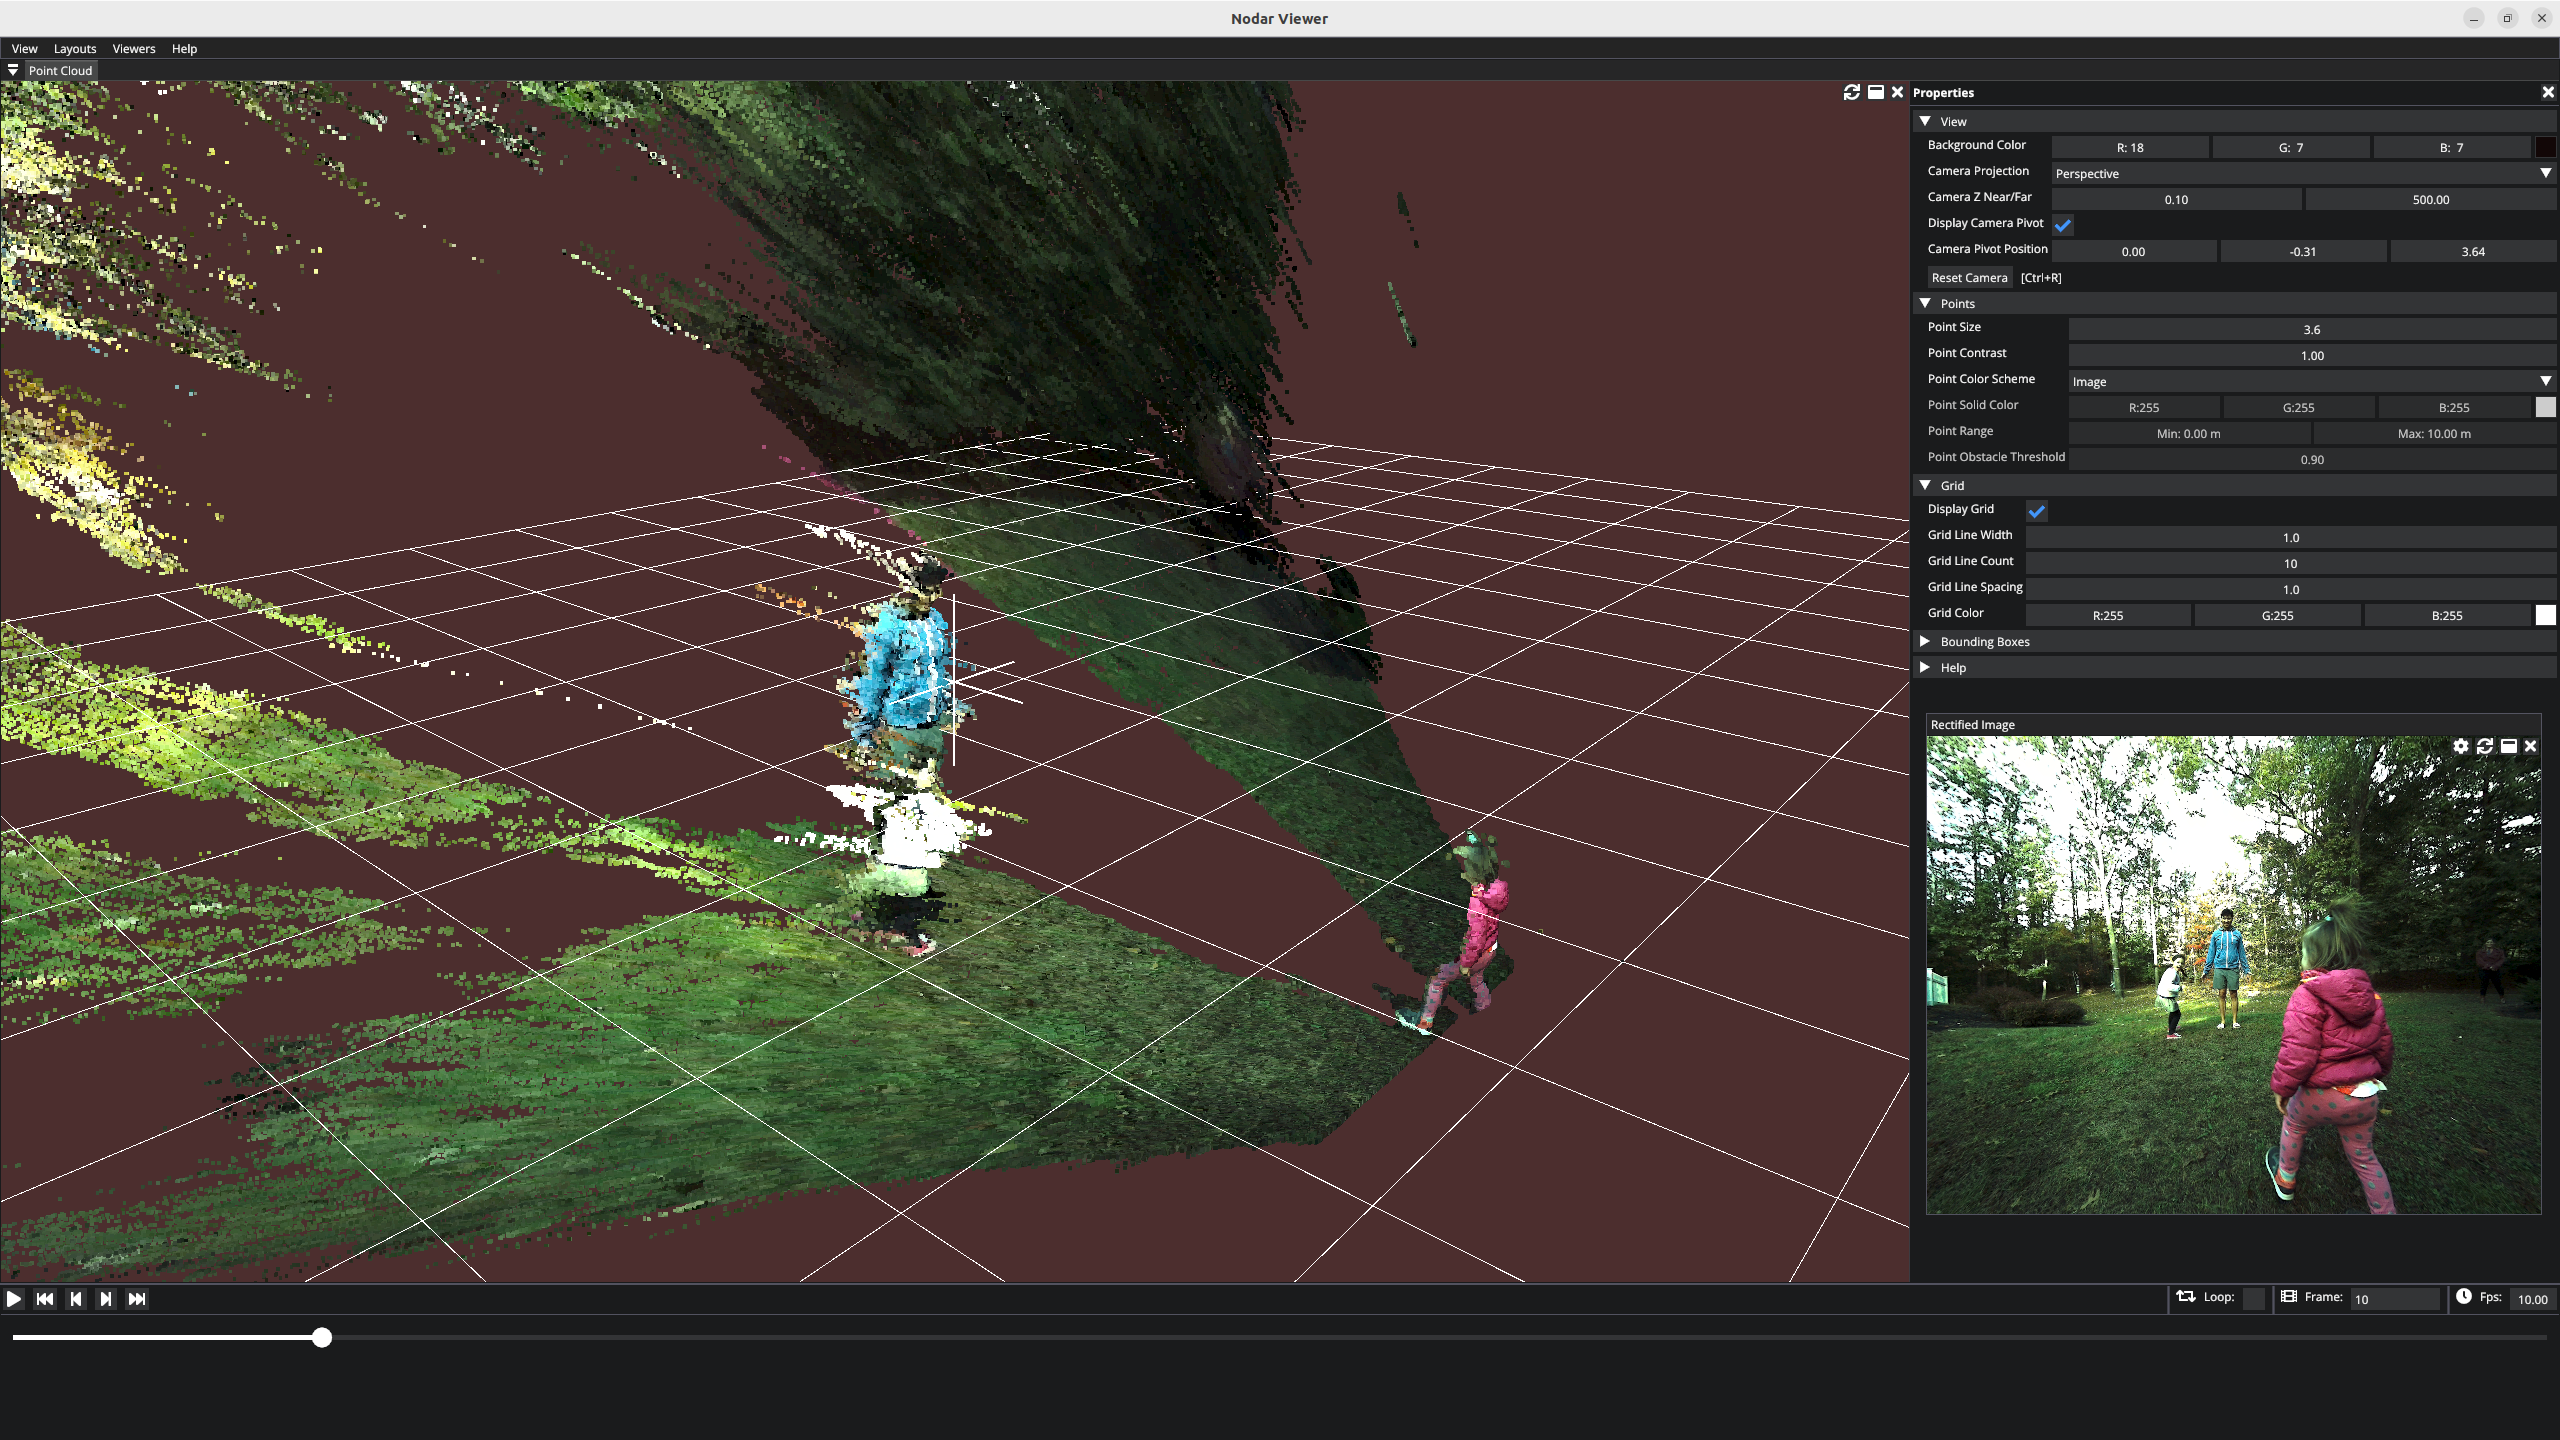Click the Rectified Image settings gear icon

(x=2461, y=746)
